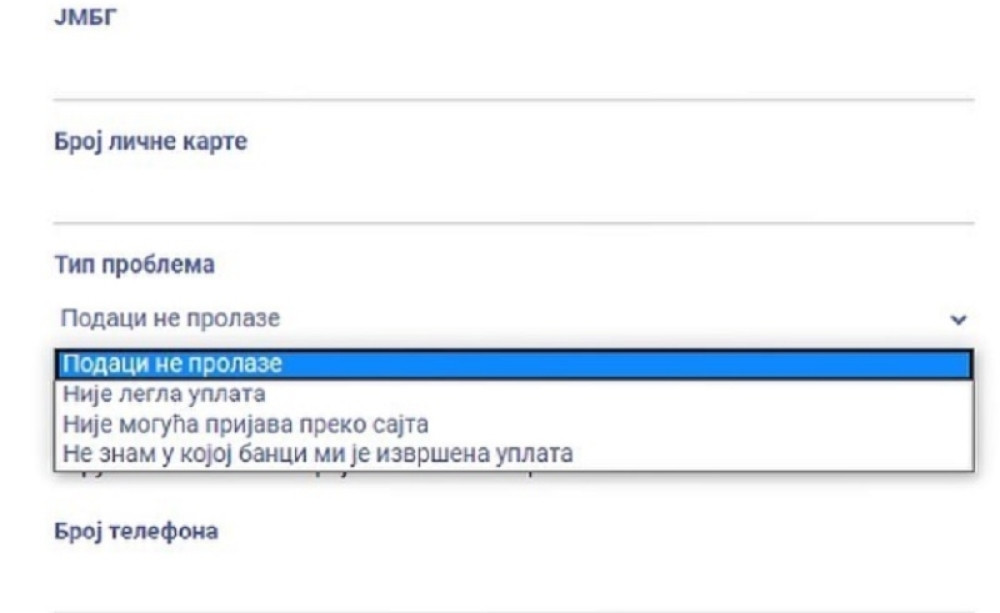Pick 'Не знам у којој банци' option

[x=317, y=454]
